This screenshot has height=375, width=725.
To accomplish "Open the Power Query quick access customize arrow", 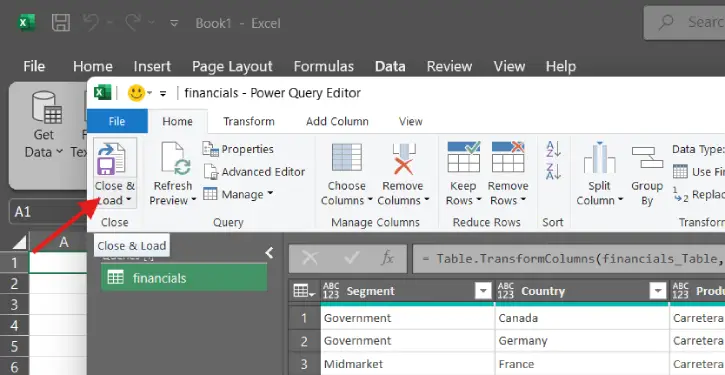I will [163, 93].
